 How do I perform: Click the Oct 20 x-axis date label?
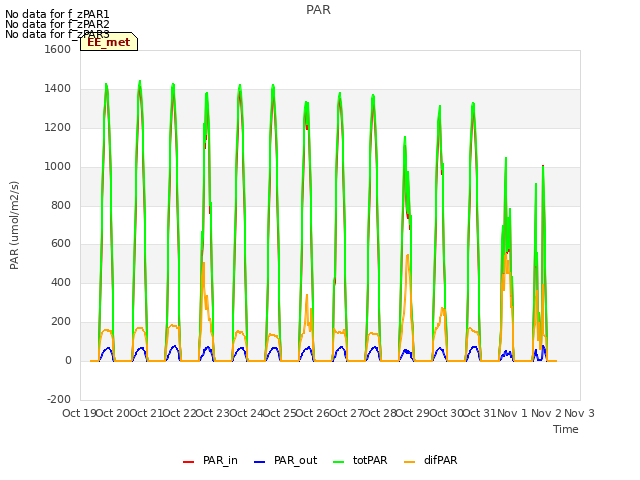click(113, 413)
